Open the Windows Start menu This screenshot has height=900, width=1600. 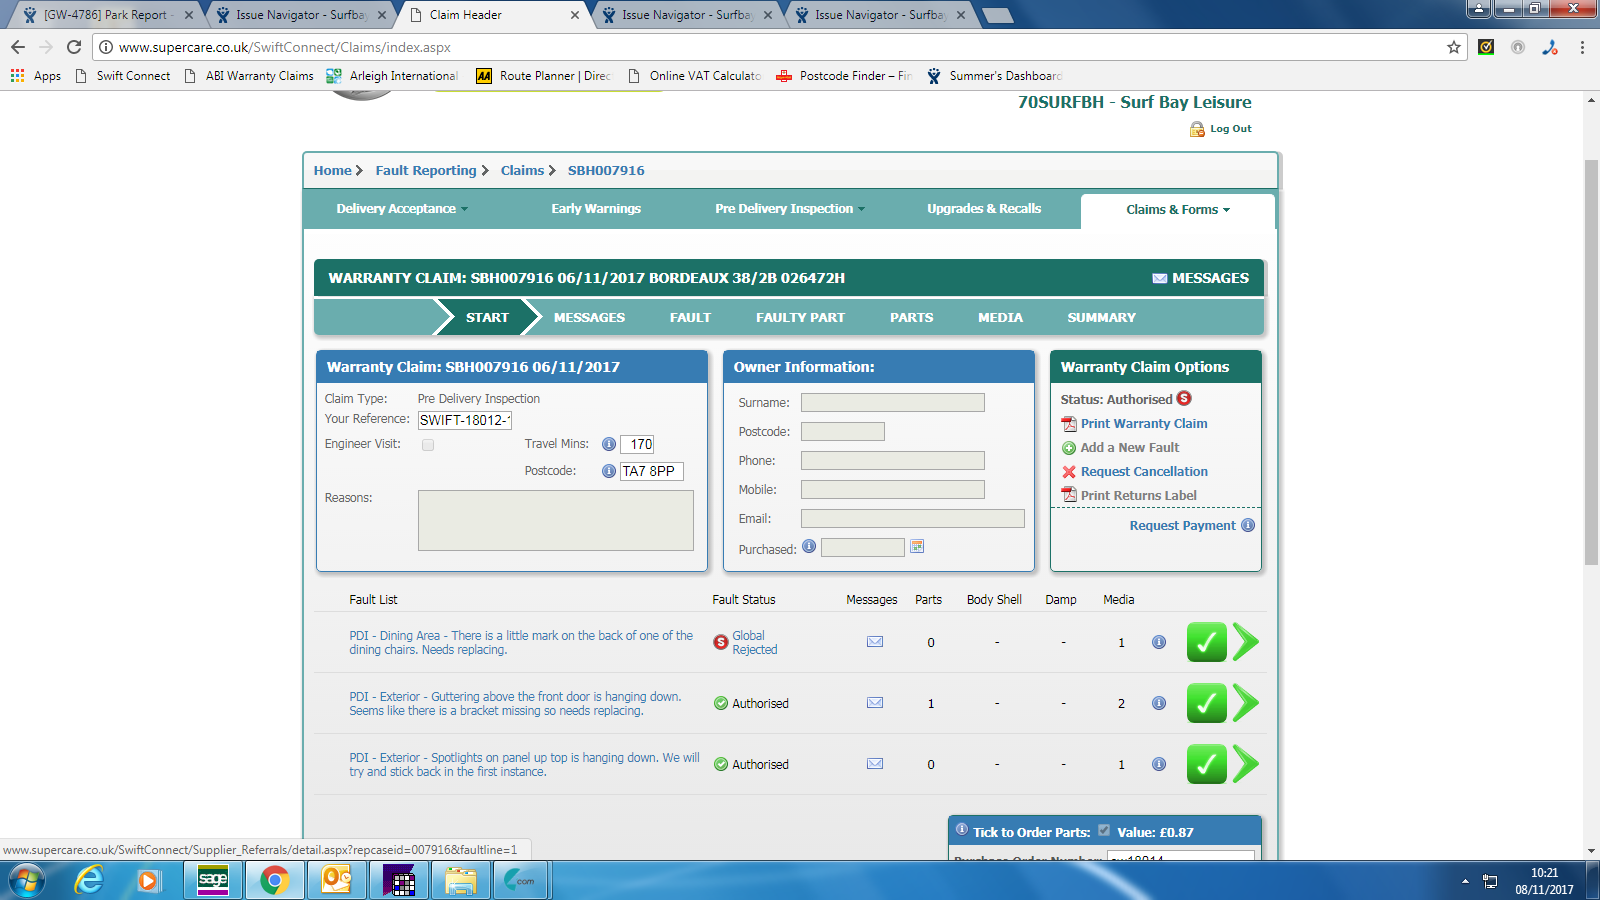point(27,880)
